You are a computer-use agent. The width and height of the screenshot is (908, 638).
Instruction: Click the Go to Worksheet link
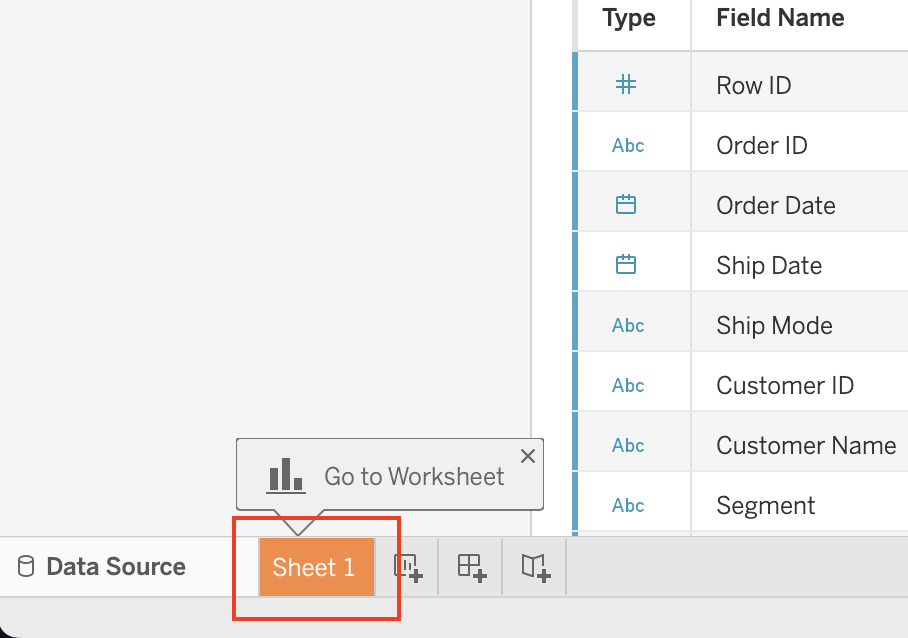pyautogui.click(x=414, y=476)
